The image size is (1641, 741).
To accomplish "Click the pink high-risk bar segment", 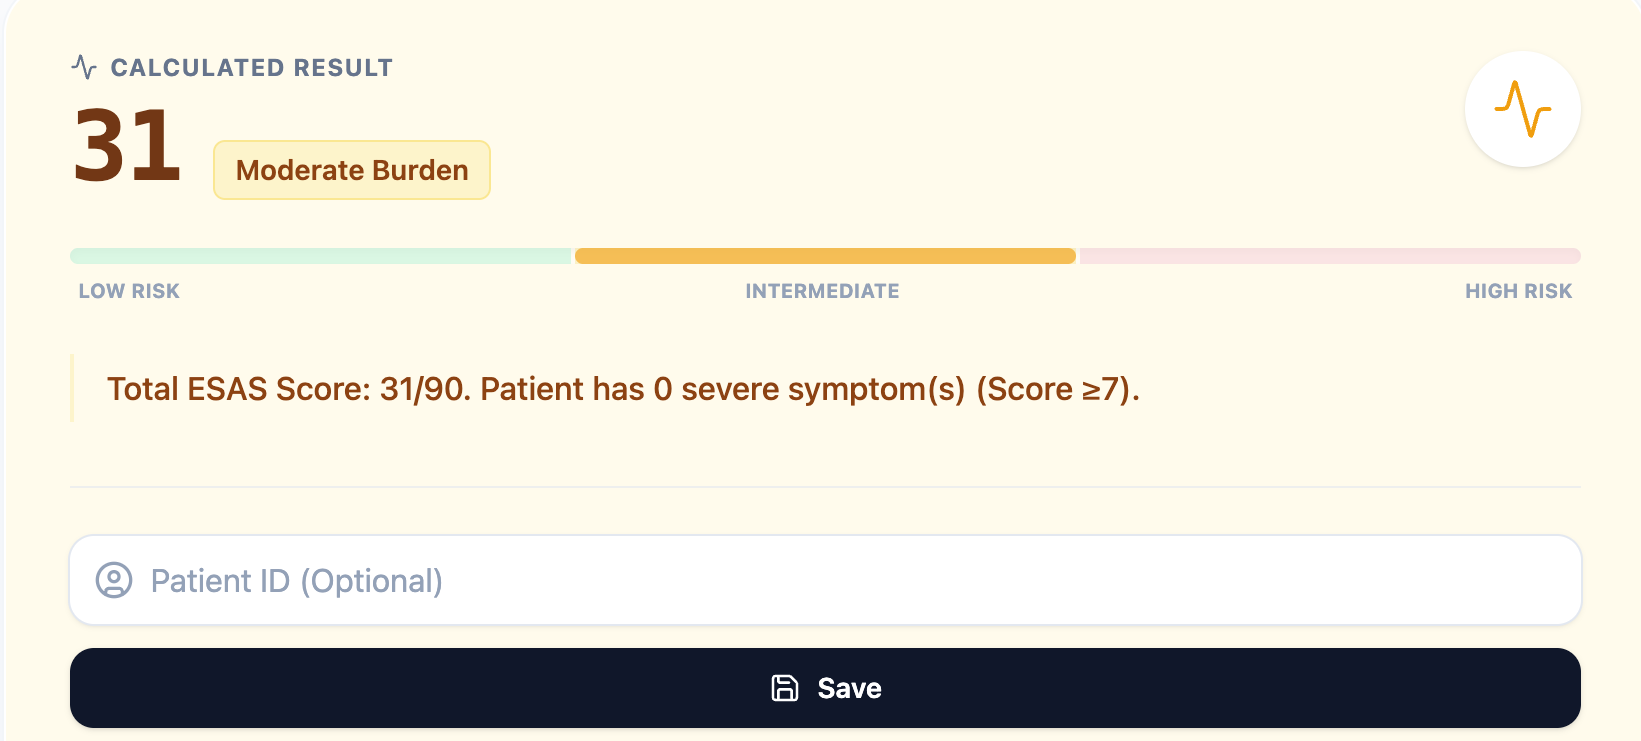I will pos(1330,256).
